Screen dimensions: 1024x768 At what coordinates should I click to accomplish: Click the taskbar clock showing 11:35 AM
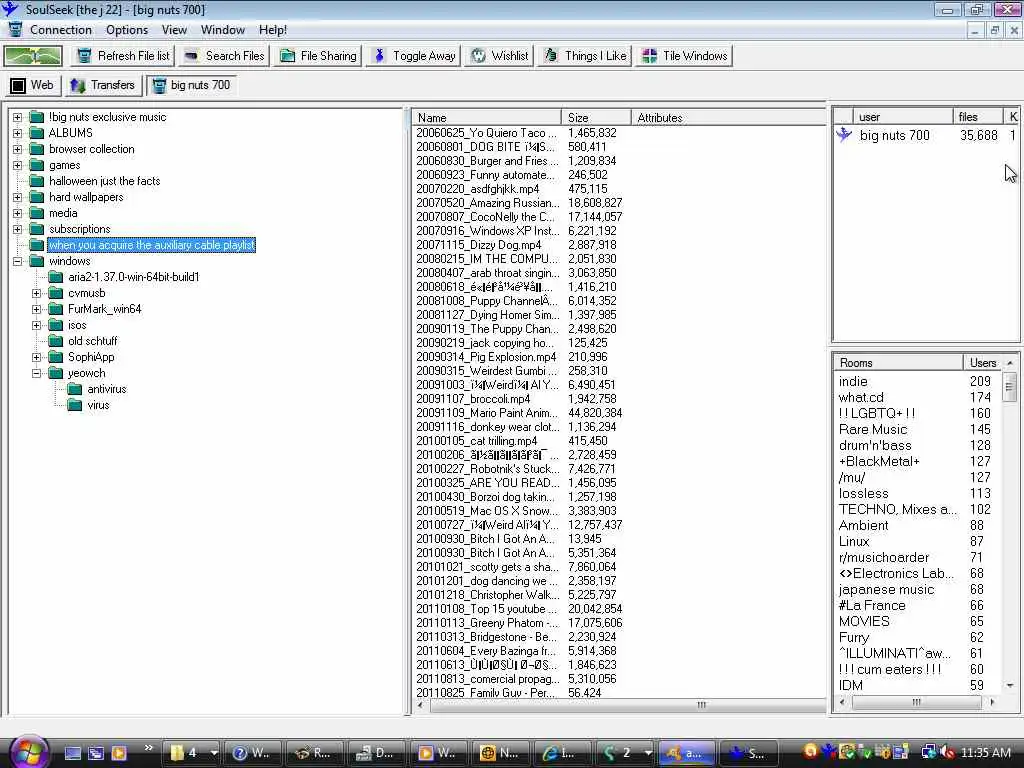click(985, 752)
